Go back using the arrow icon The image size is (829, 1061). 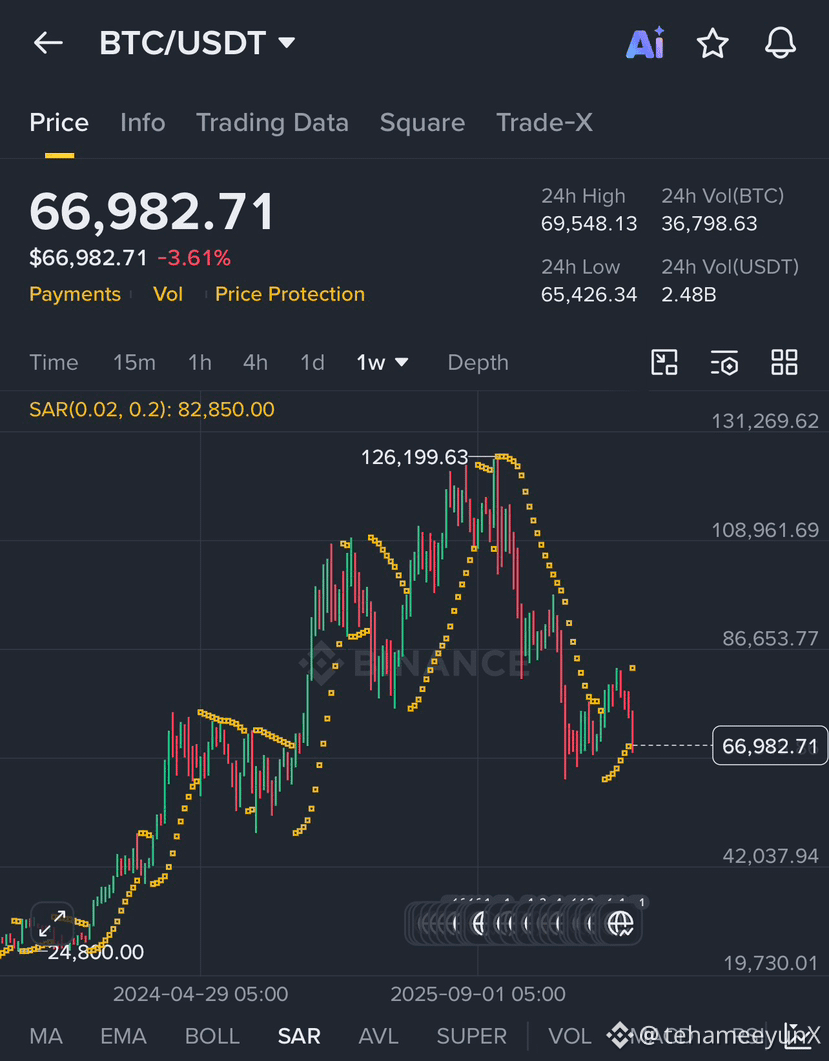click(x=48, y=43)
